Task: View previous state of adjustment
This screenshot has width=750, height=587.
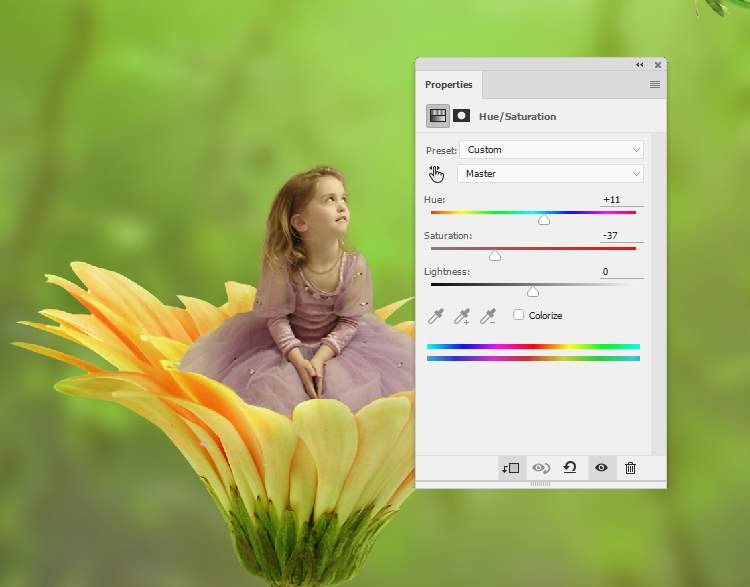Action: pos(541,468)
